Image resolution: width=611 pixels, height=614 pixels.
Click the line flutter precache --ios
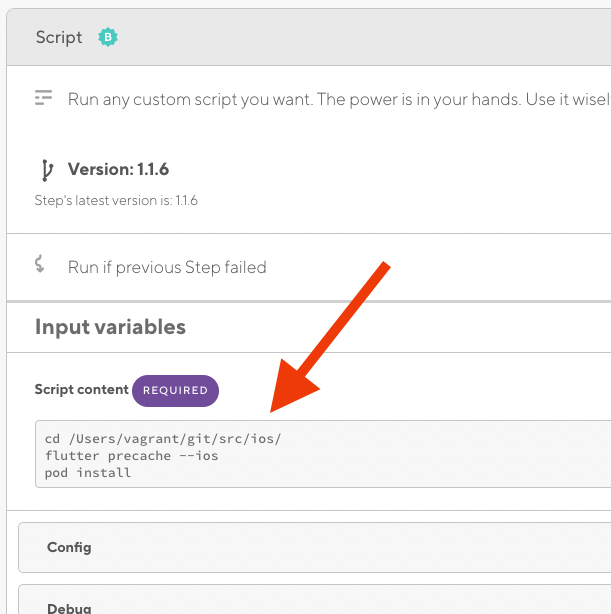point(131,456)
